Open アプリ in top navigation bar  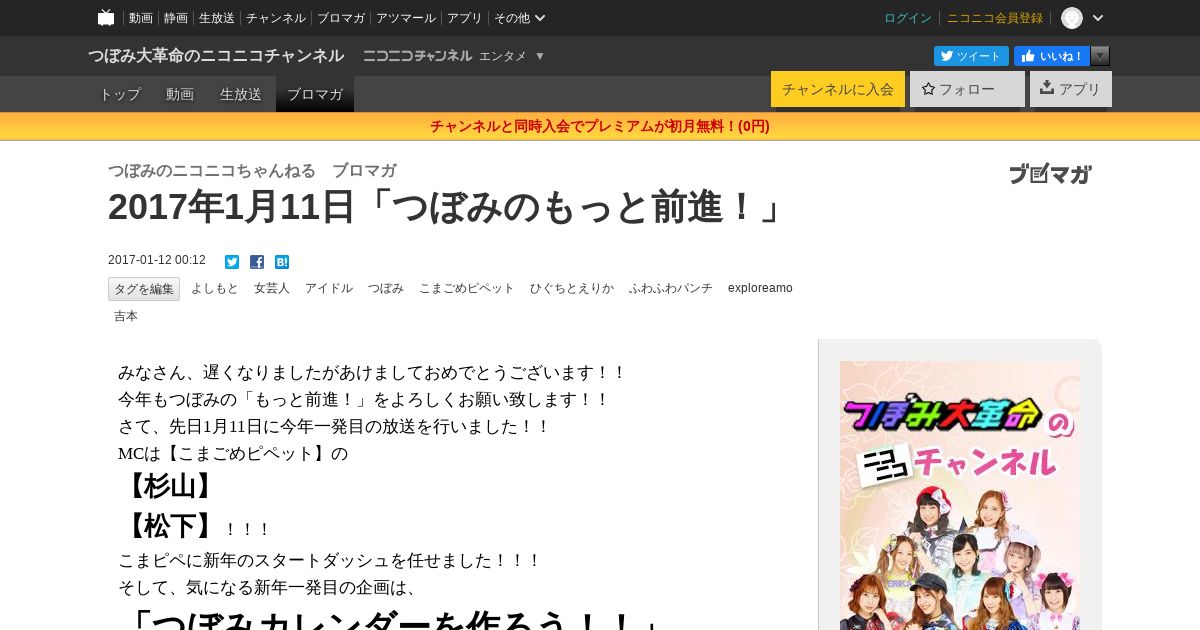[x=465, y=18]
